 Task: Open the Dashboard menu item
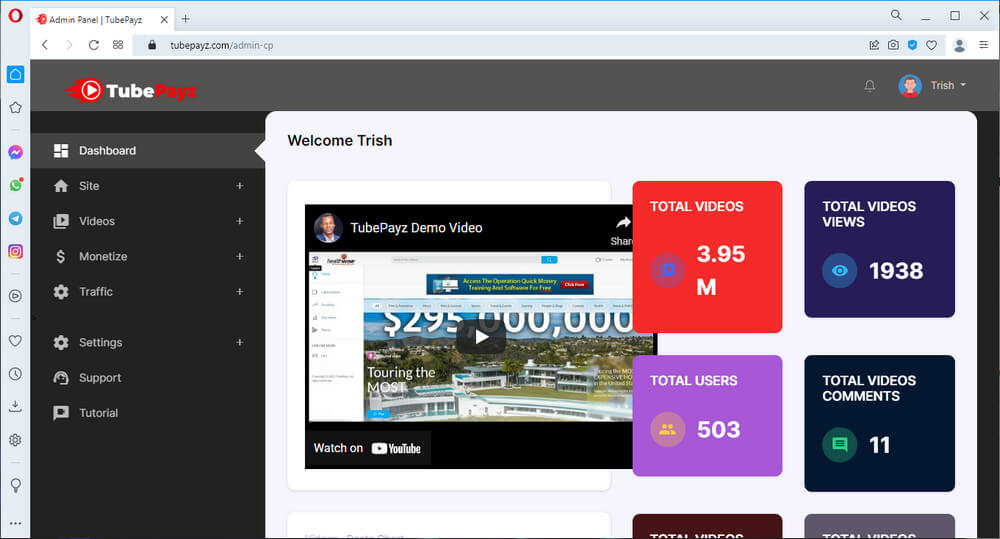(x=147, y=151)
